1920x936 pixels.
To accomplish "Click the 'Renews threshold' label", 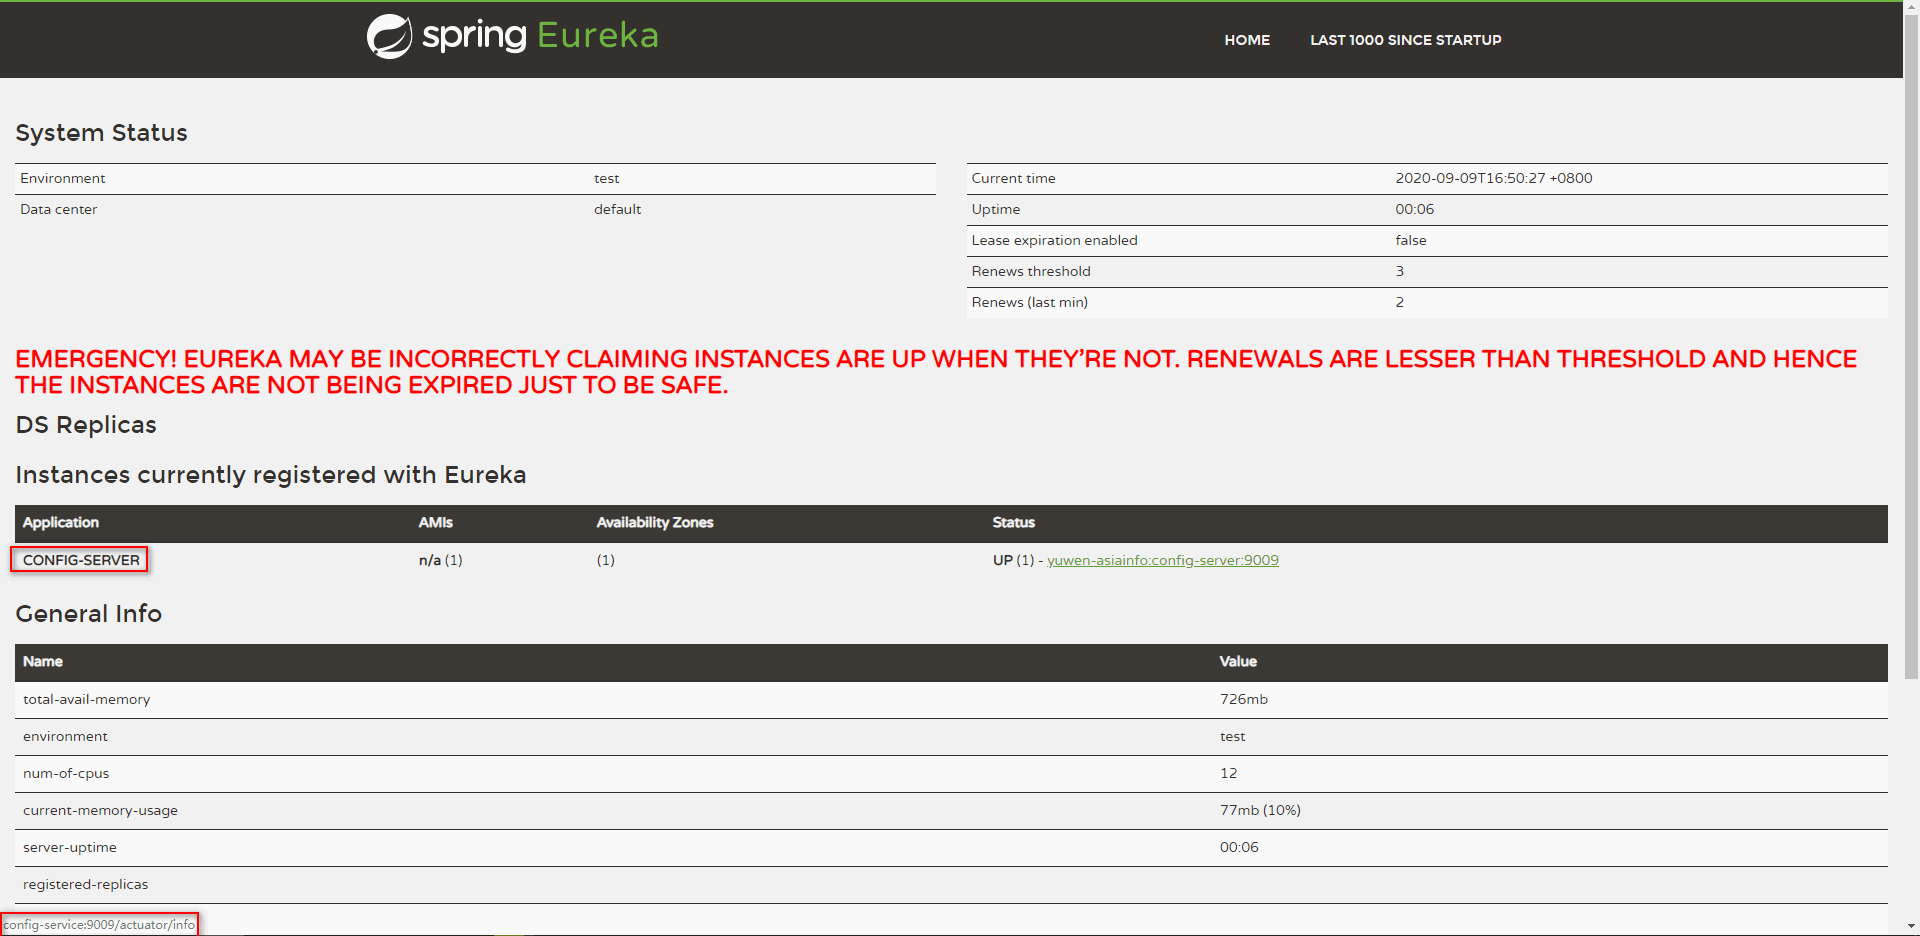I will tap(1031, 271).
